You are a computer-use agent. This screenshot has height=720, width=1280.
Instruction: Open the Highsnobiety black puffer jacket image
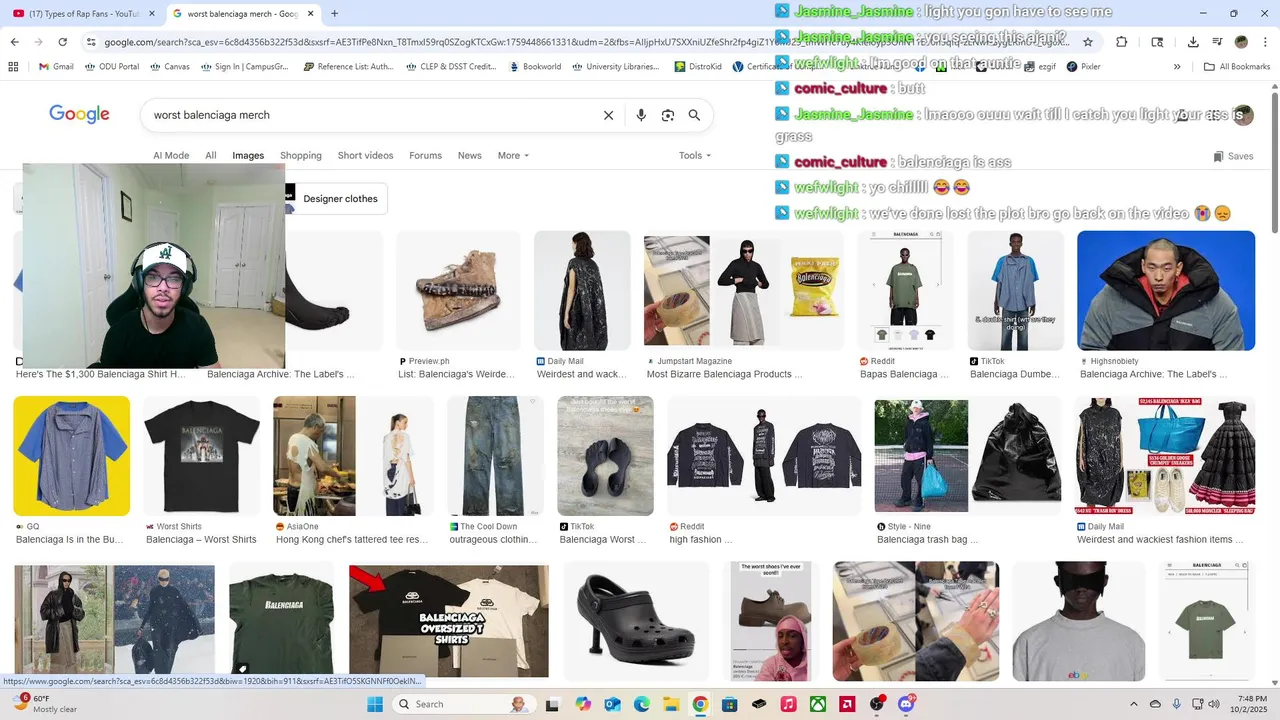pyautogui.click(x=1166, y=291)
